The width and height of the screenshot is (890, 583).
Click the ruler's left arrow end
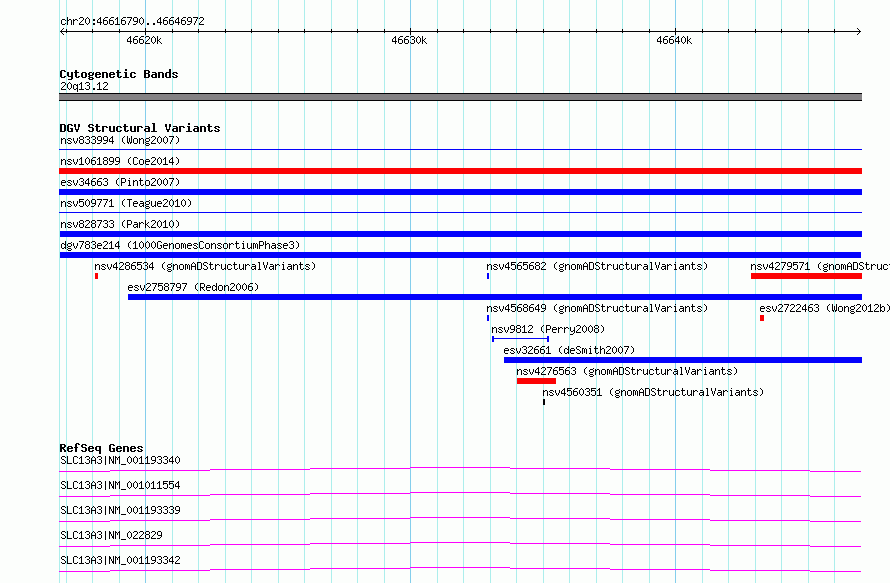pyautogui.click(x=62, y=31)
